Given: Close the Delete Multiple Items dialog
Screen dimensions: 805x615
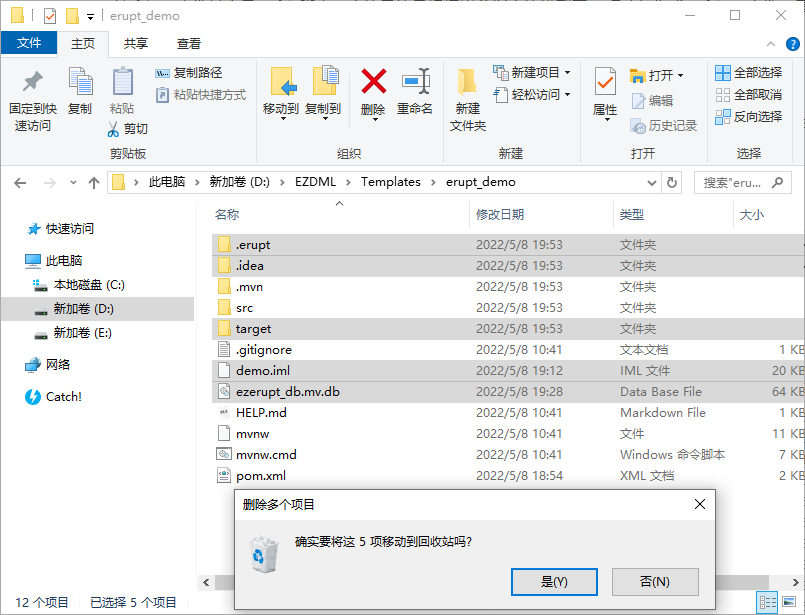Looking at the screenshot, I should [x=699, y=504].
